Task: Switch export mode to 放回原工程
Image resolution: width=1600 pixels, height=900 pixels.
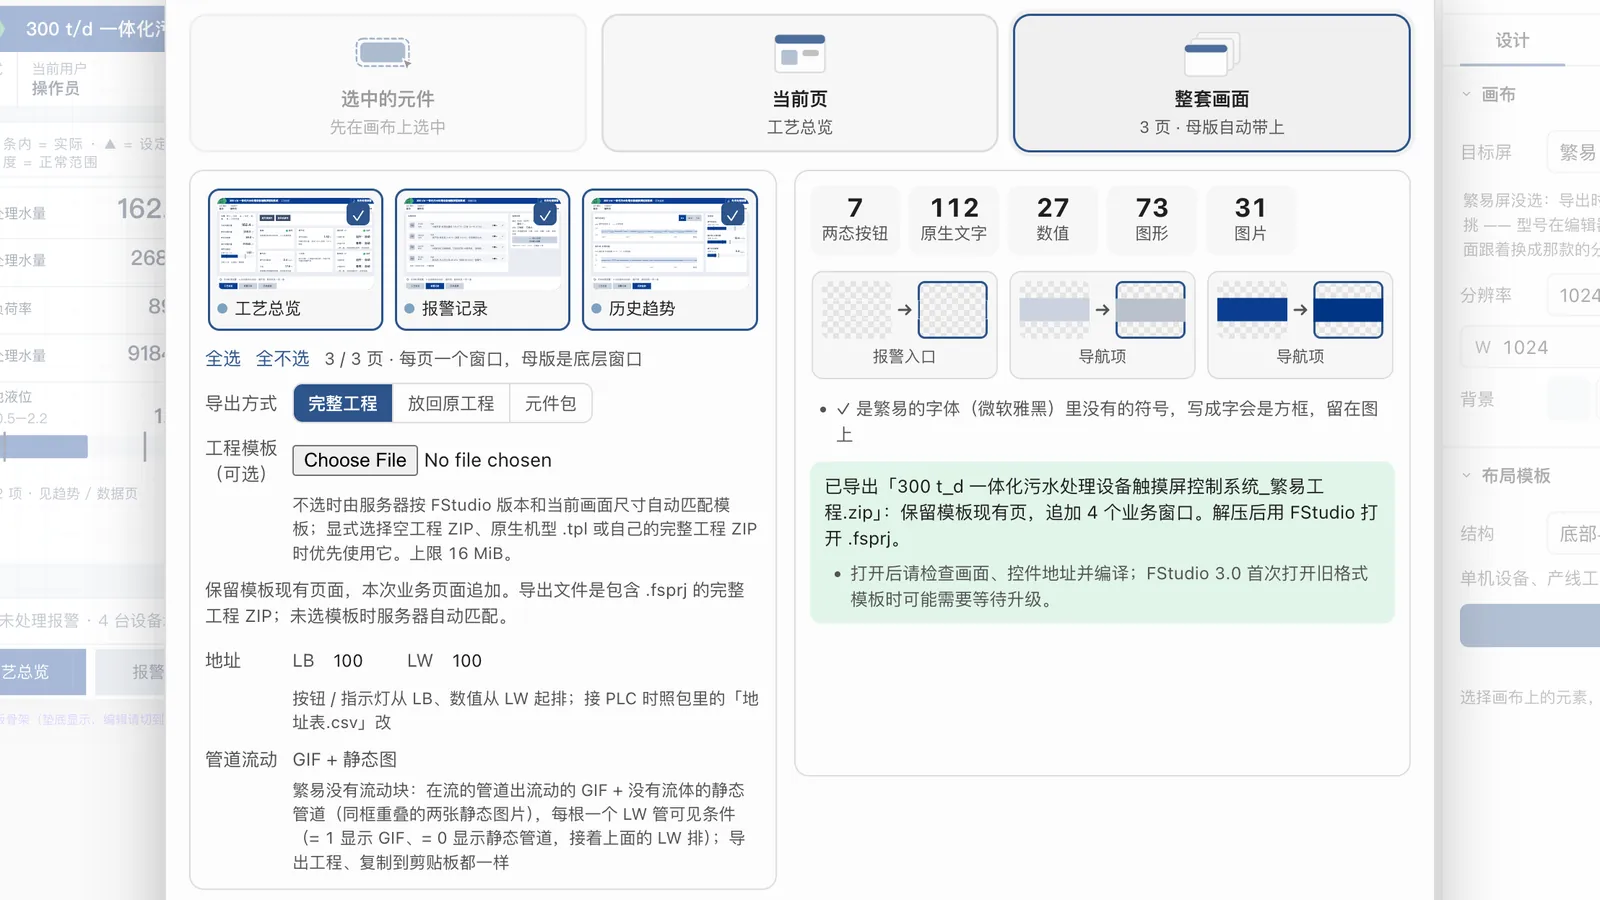Action: (x=450, y=403)
